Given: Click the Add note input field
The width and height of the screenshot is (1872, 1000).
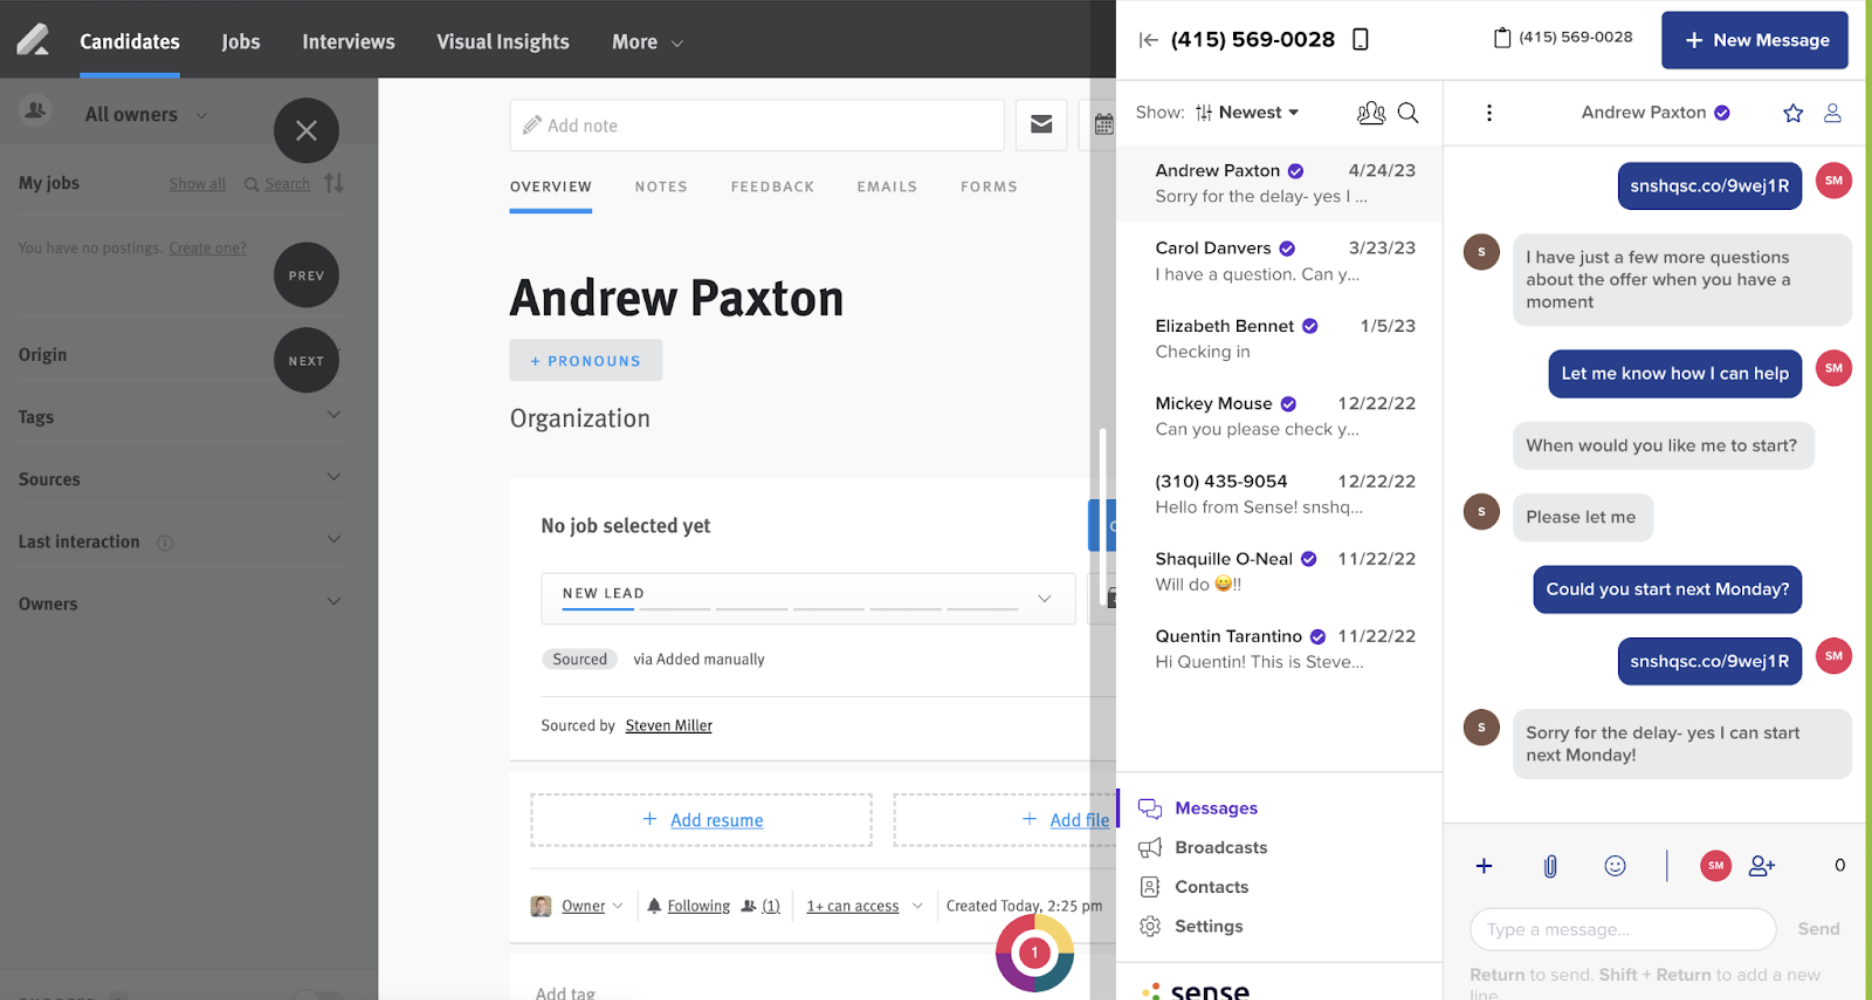Looking at the screenshot, I should 757,125.
